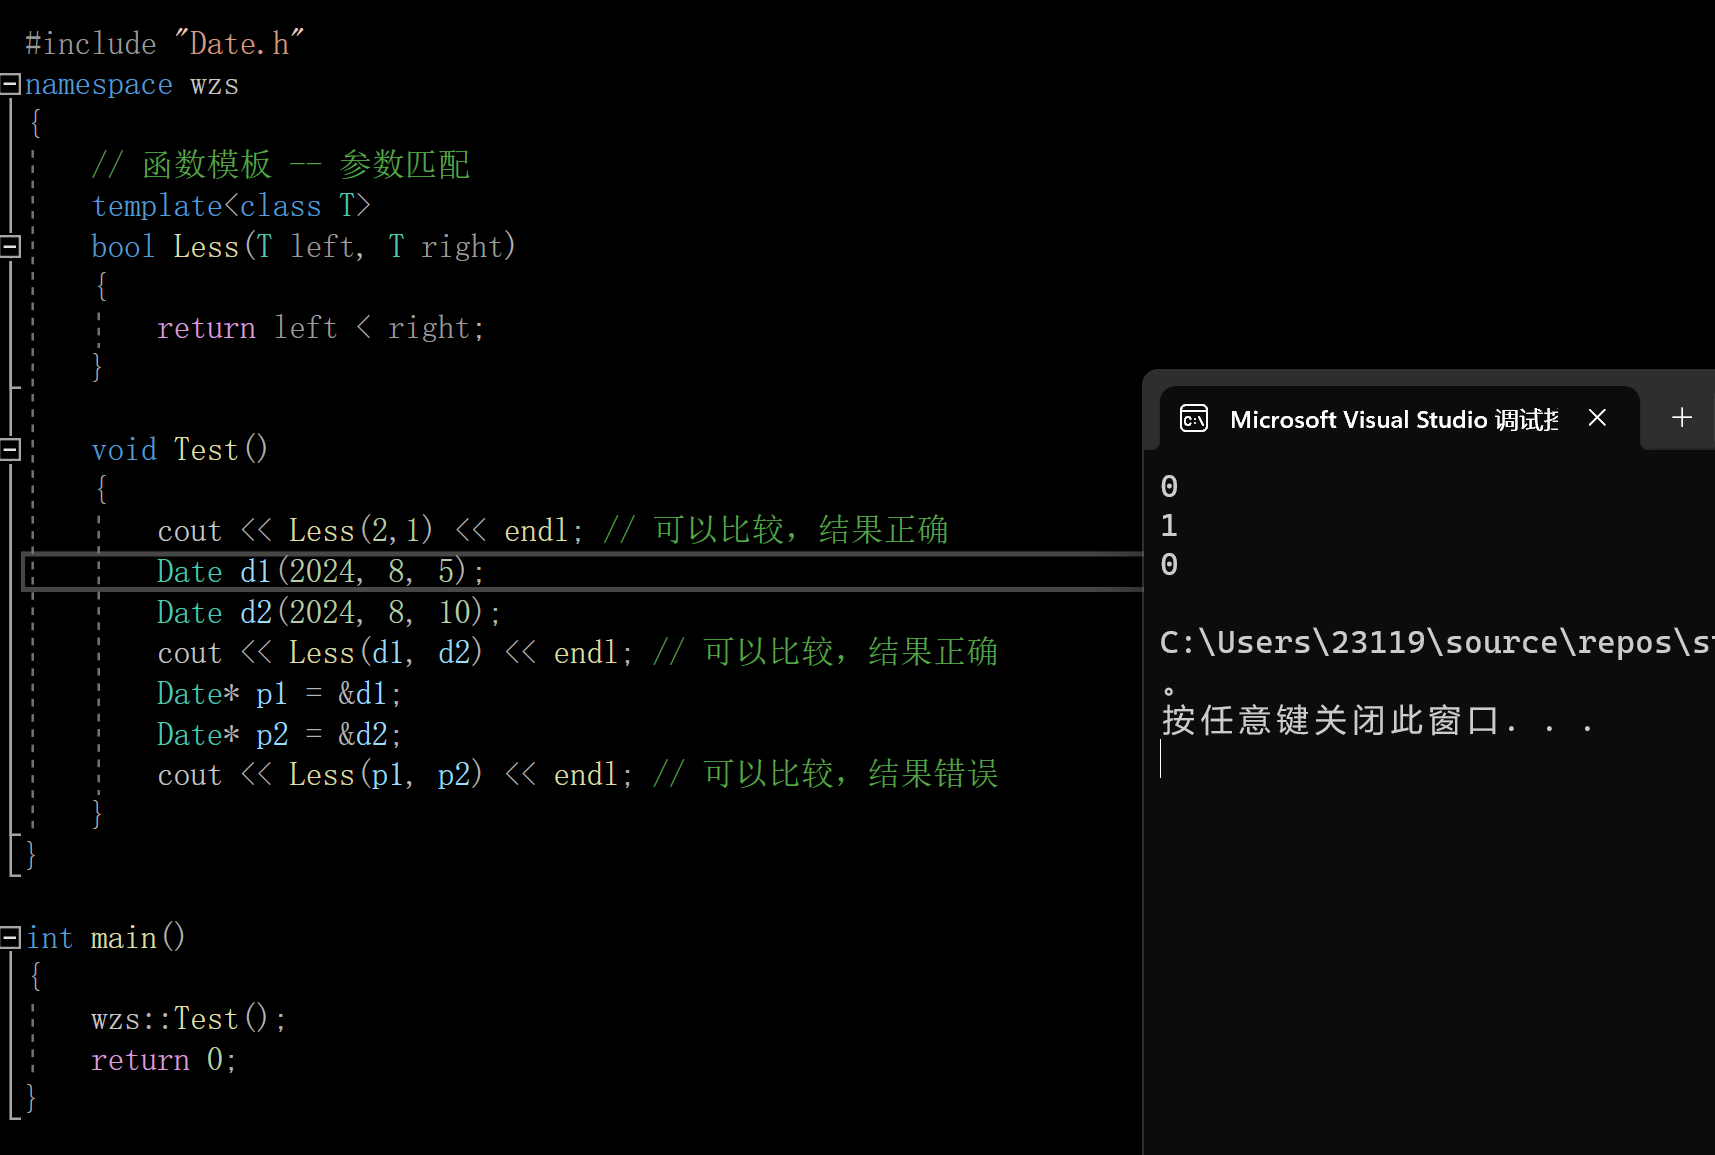Image resolution: width=1715 pixels, height=1155 pixels.
Task: Open a new terminal tab with plus
Action: (1682, 417)
